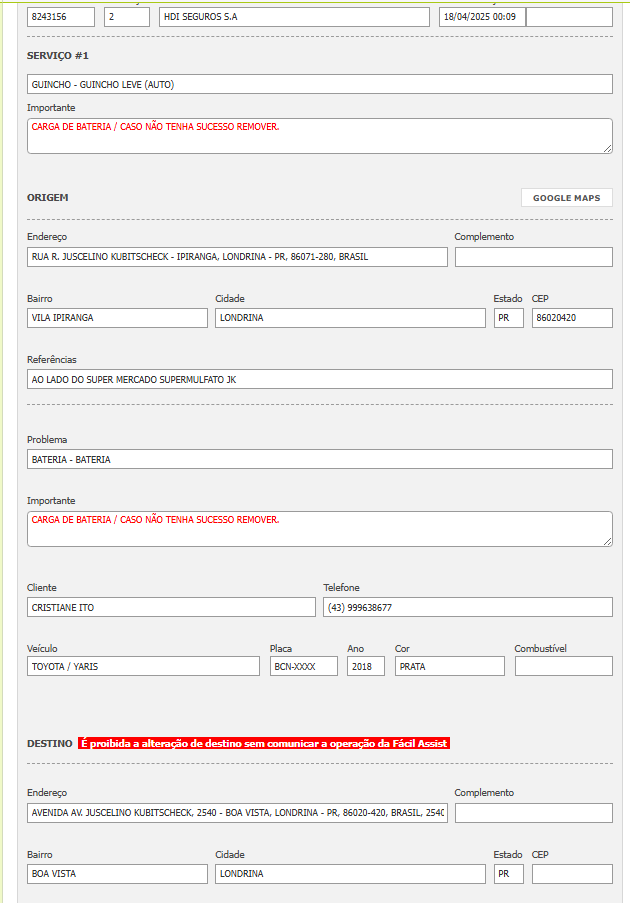Screen dimensions: 630x903
Task: Focus the Veículo field TOYOTA / YARIS
Action: click(x=143, y=666)
